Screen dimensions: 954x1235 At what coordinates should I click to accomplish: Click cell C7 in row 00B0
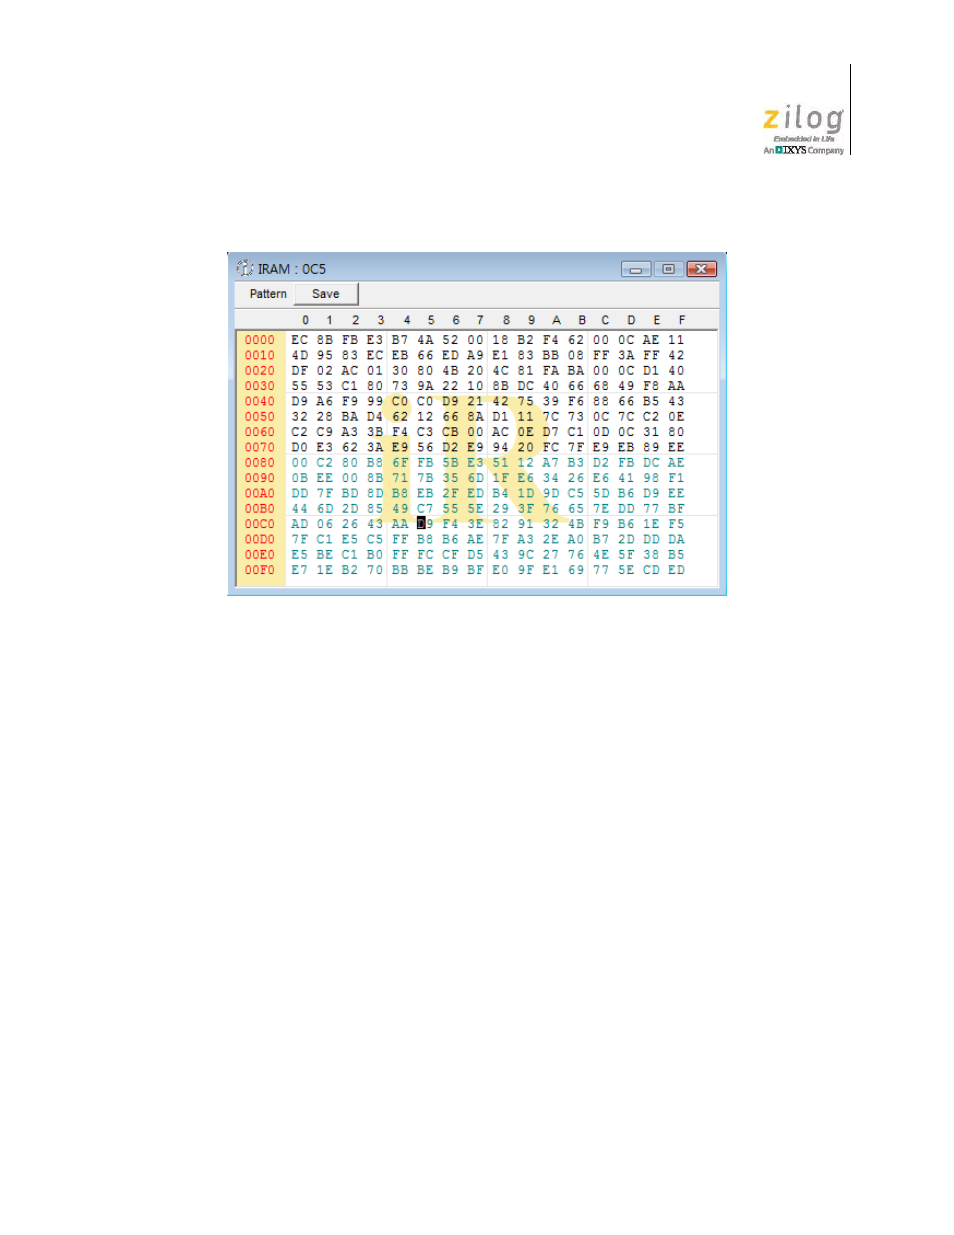click(x=425, y=509)
